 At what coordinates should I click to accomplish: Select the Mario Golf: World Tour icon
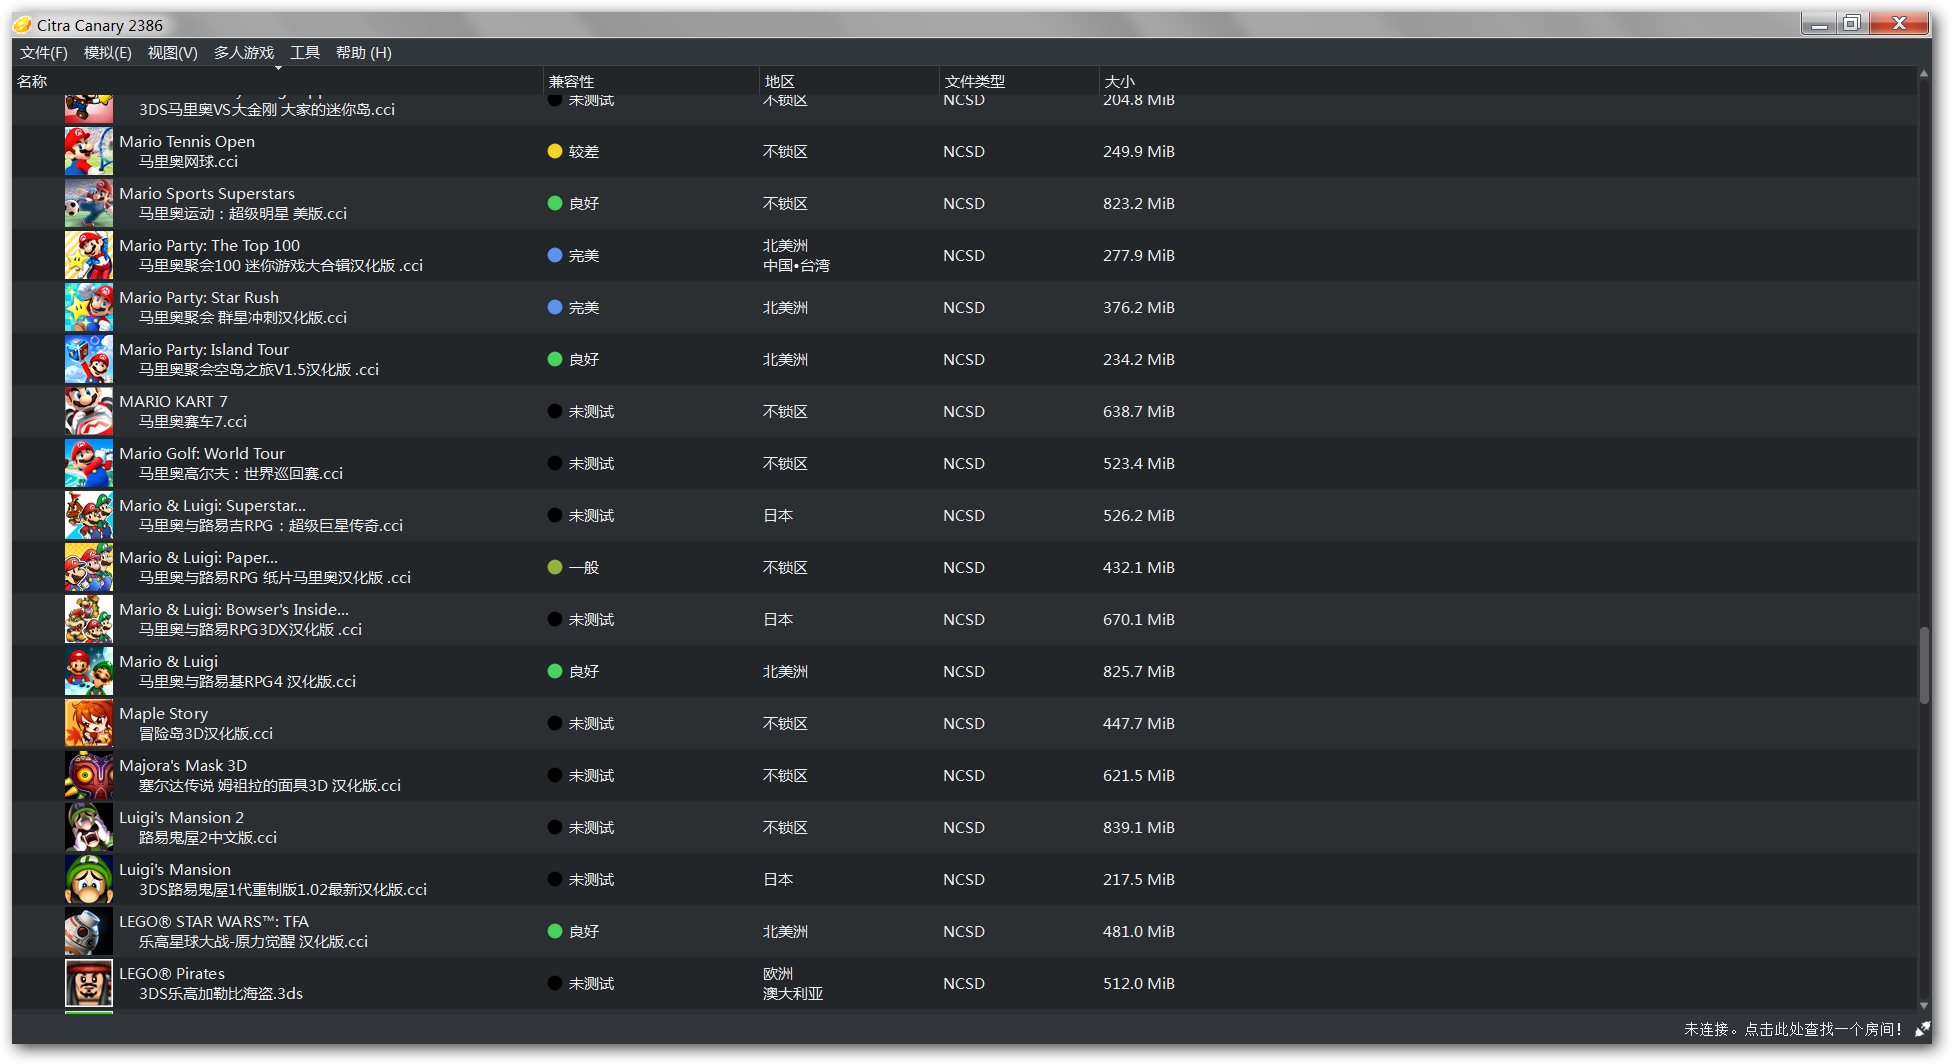89,463
